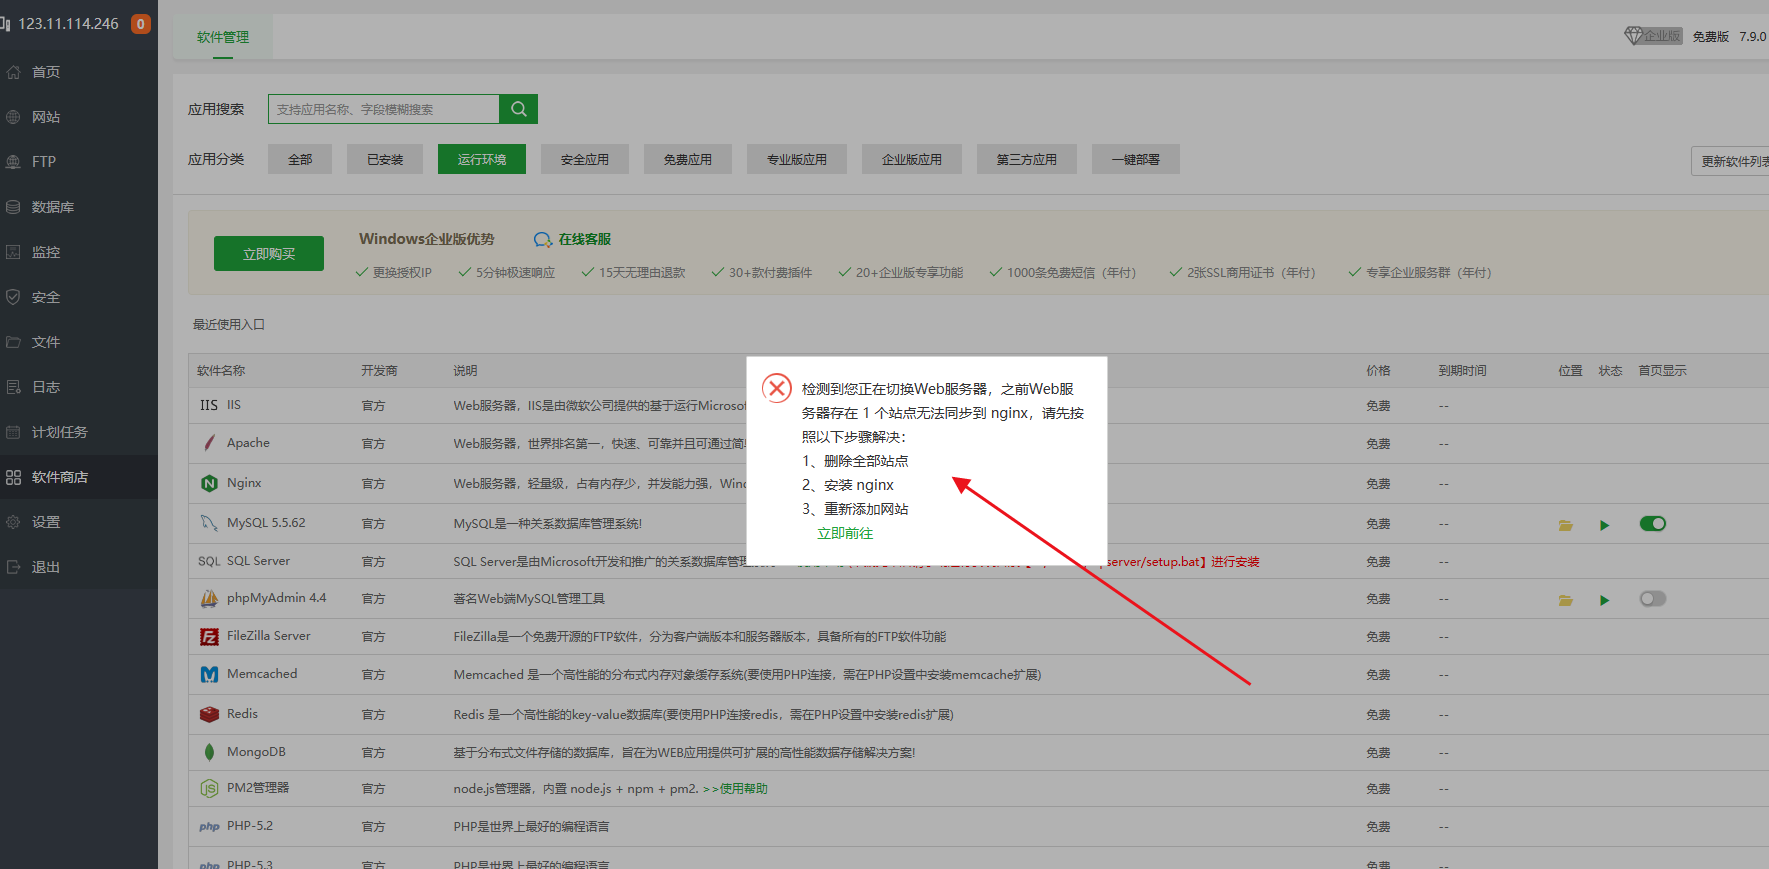The height and width of the screenshot is (869, 1769).
Task: Open 在线客服 online support
Action: [572, 239]
